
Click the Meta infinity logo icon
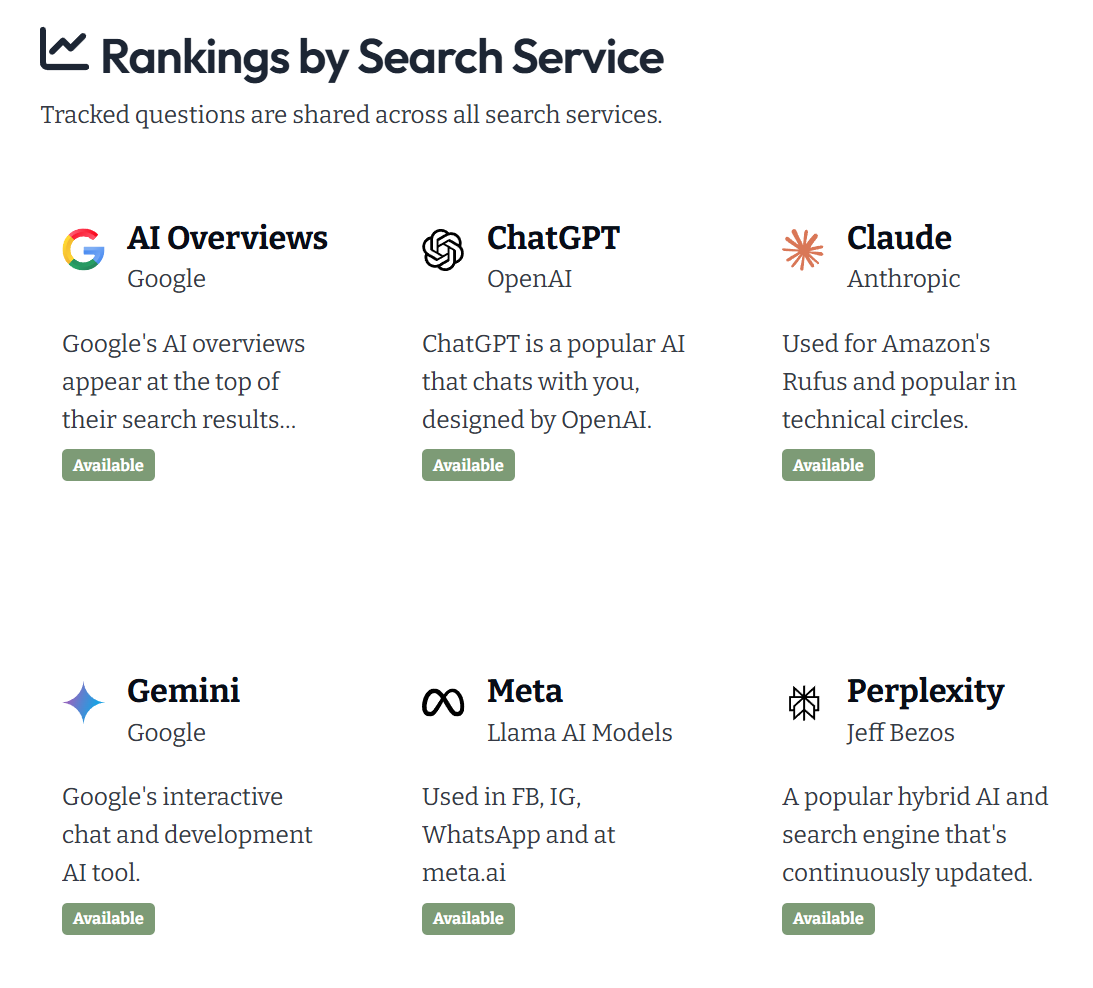(443, 703)
